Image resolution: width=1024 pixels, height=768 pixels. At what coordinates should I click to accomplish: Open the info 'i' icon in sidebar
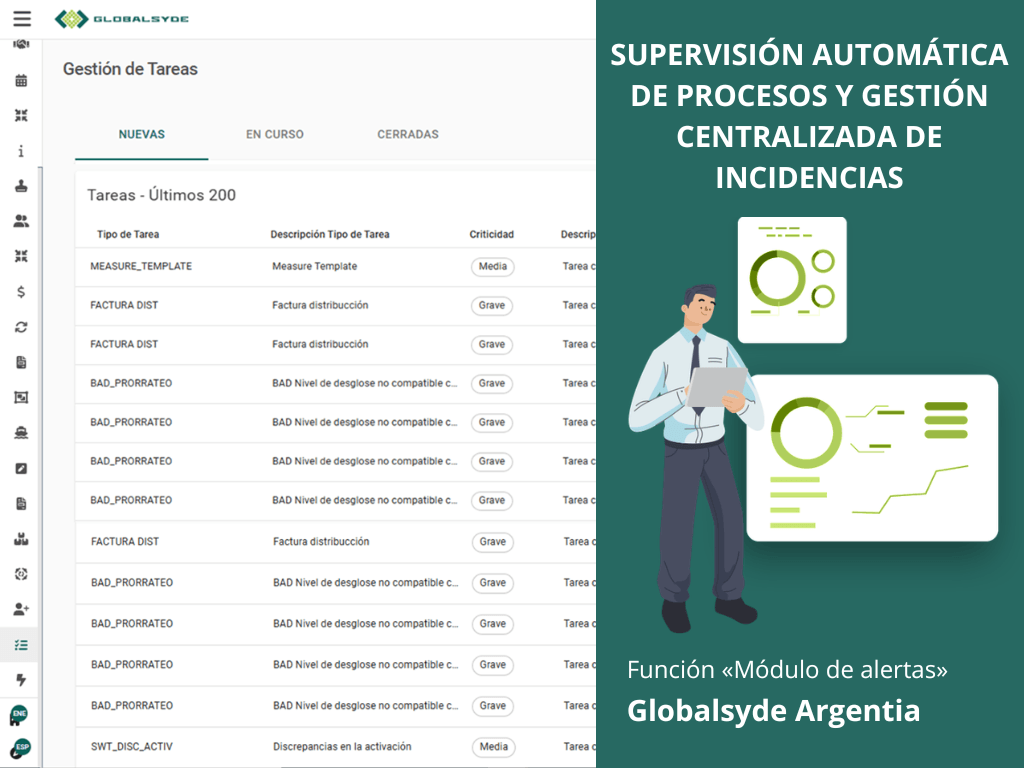pos(21,152)
